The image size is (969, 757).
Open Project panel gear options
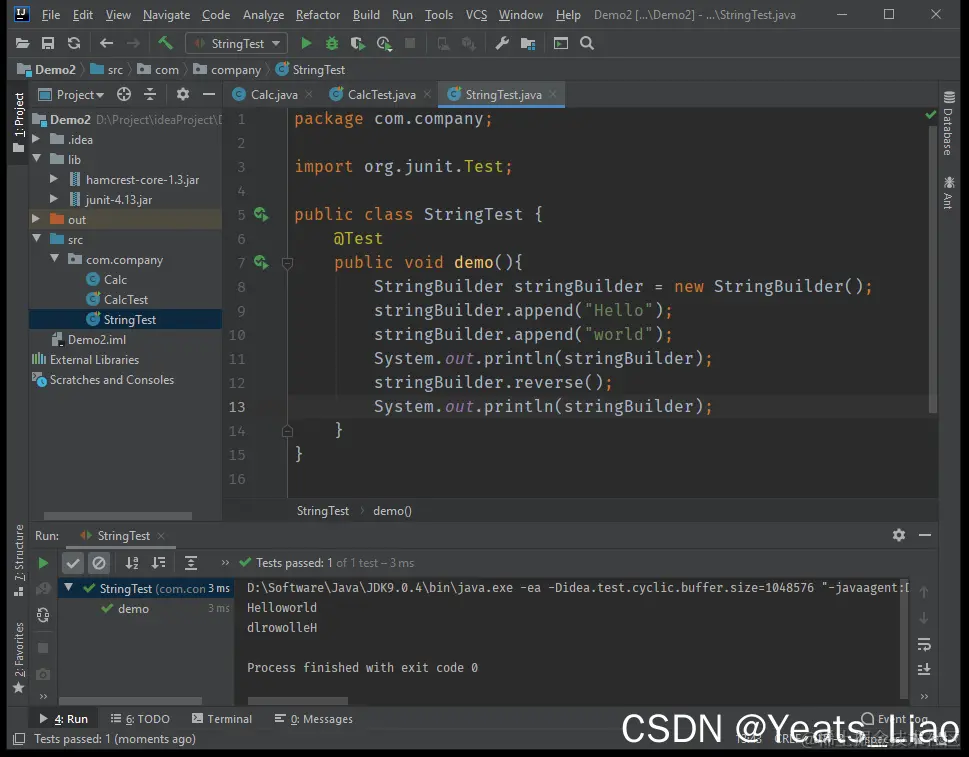(x=182, y=94)
